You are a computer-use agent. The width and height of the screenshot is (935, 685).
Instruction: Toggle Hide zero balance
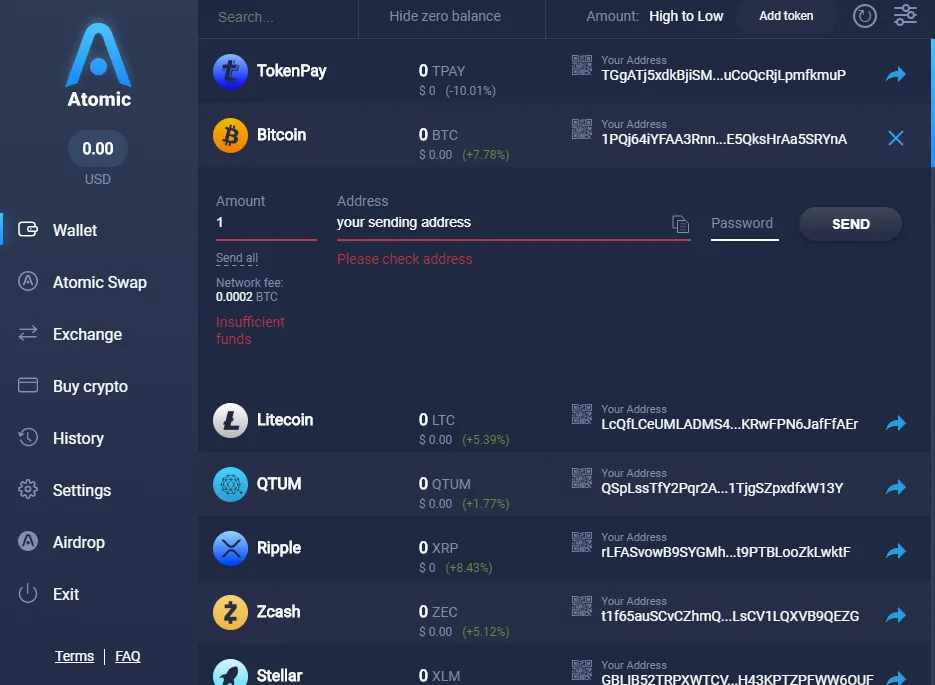[445, 16]
